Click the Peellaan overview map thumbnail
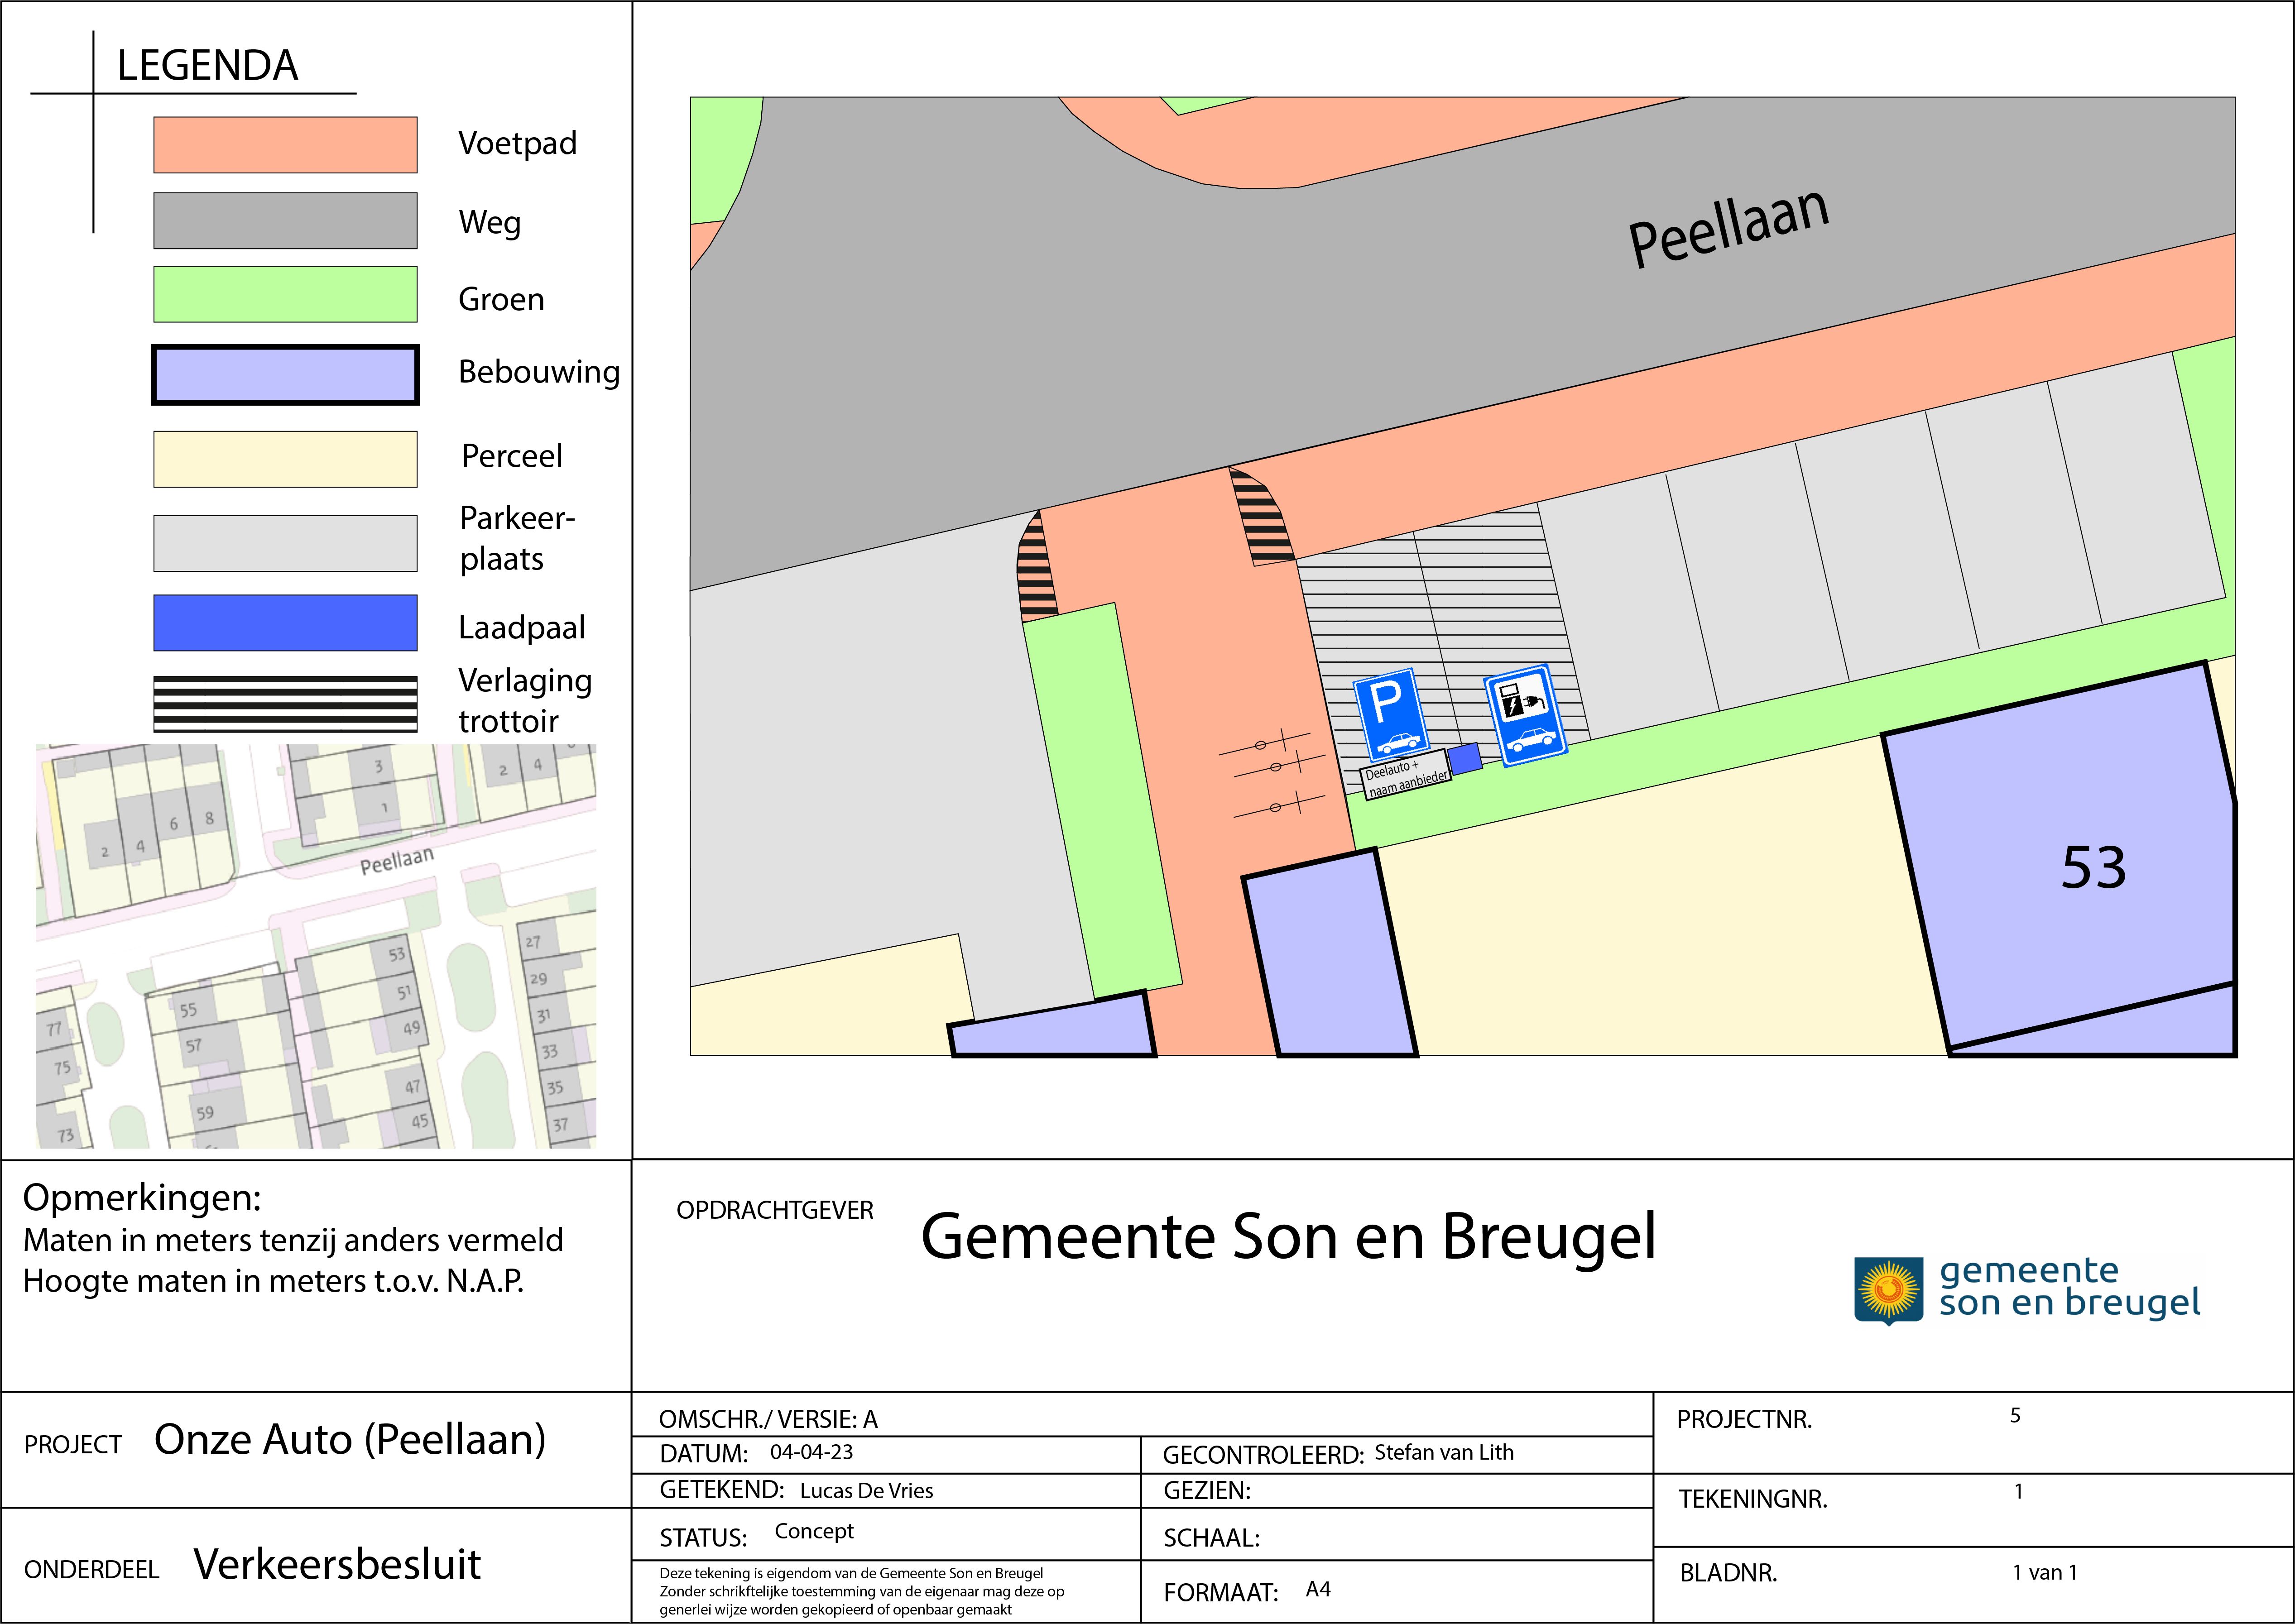The height and width of the screenshot is (1624, 2295). [316, 946]
